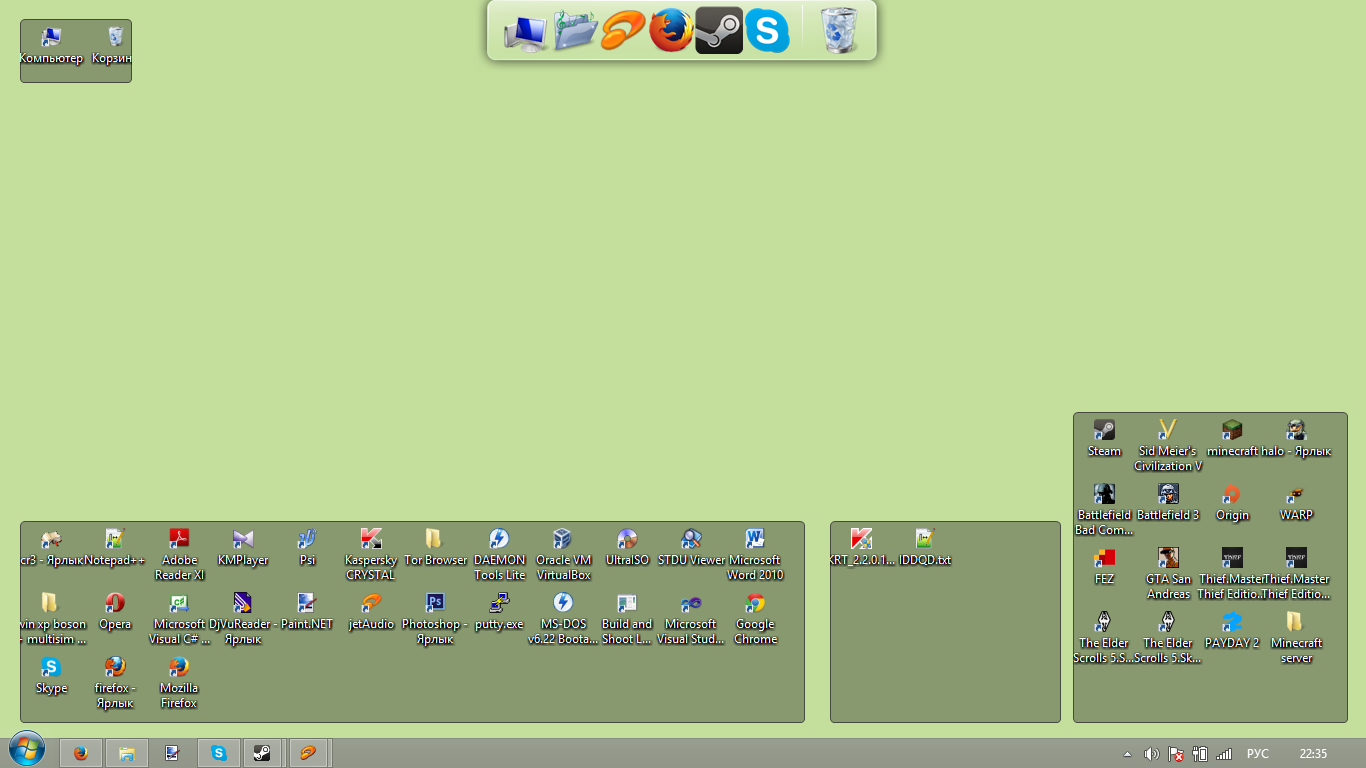Select the cr3 - Ярлык desktop shortcut
The image size is (1366, 768).
(51, 548)
